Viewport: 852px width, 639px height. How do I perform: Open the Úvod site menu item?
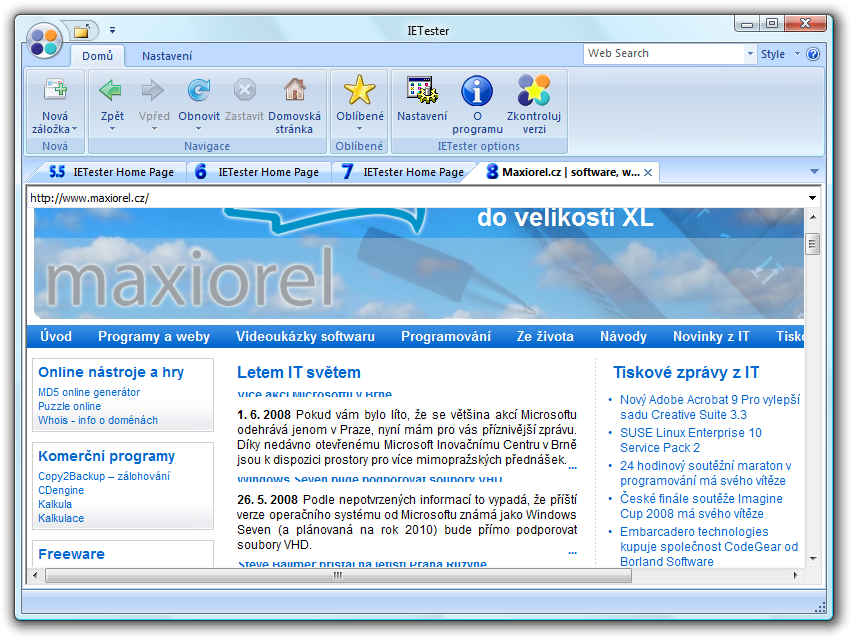click(56, 336)
